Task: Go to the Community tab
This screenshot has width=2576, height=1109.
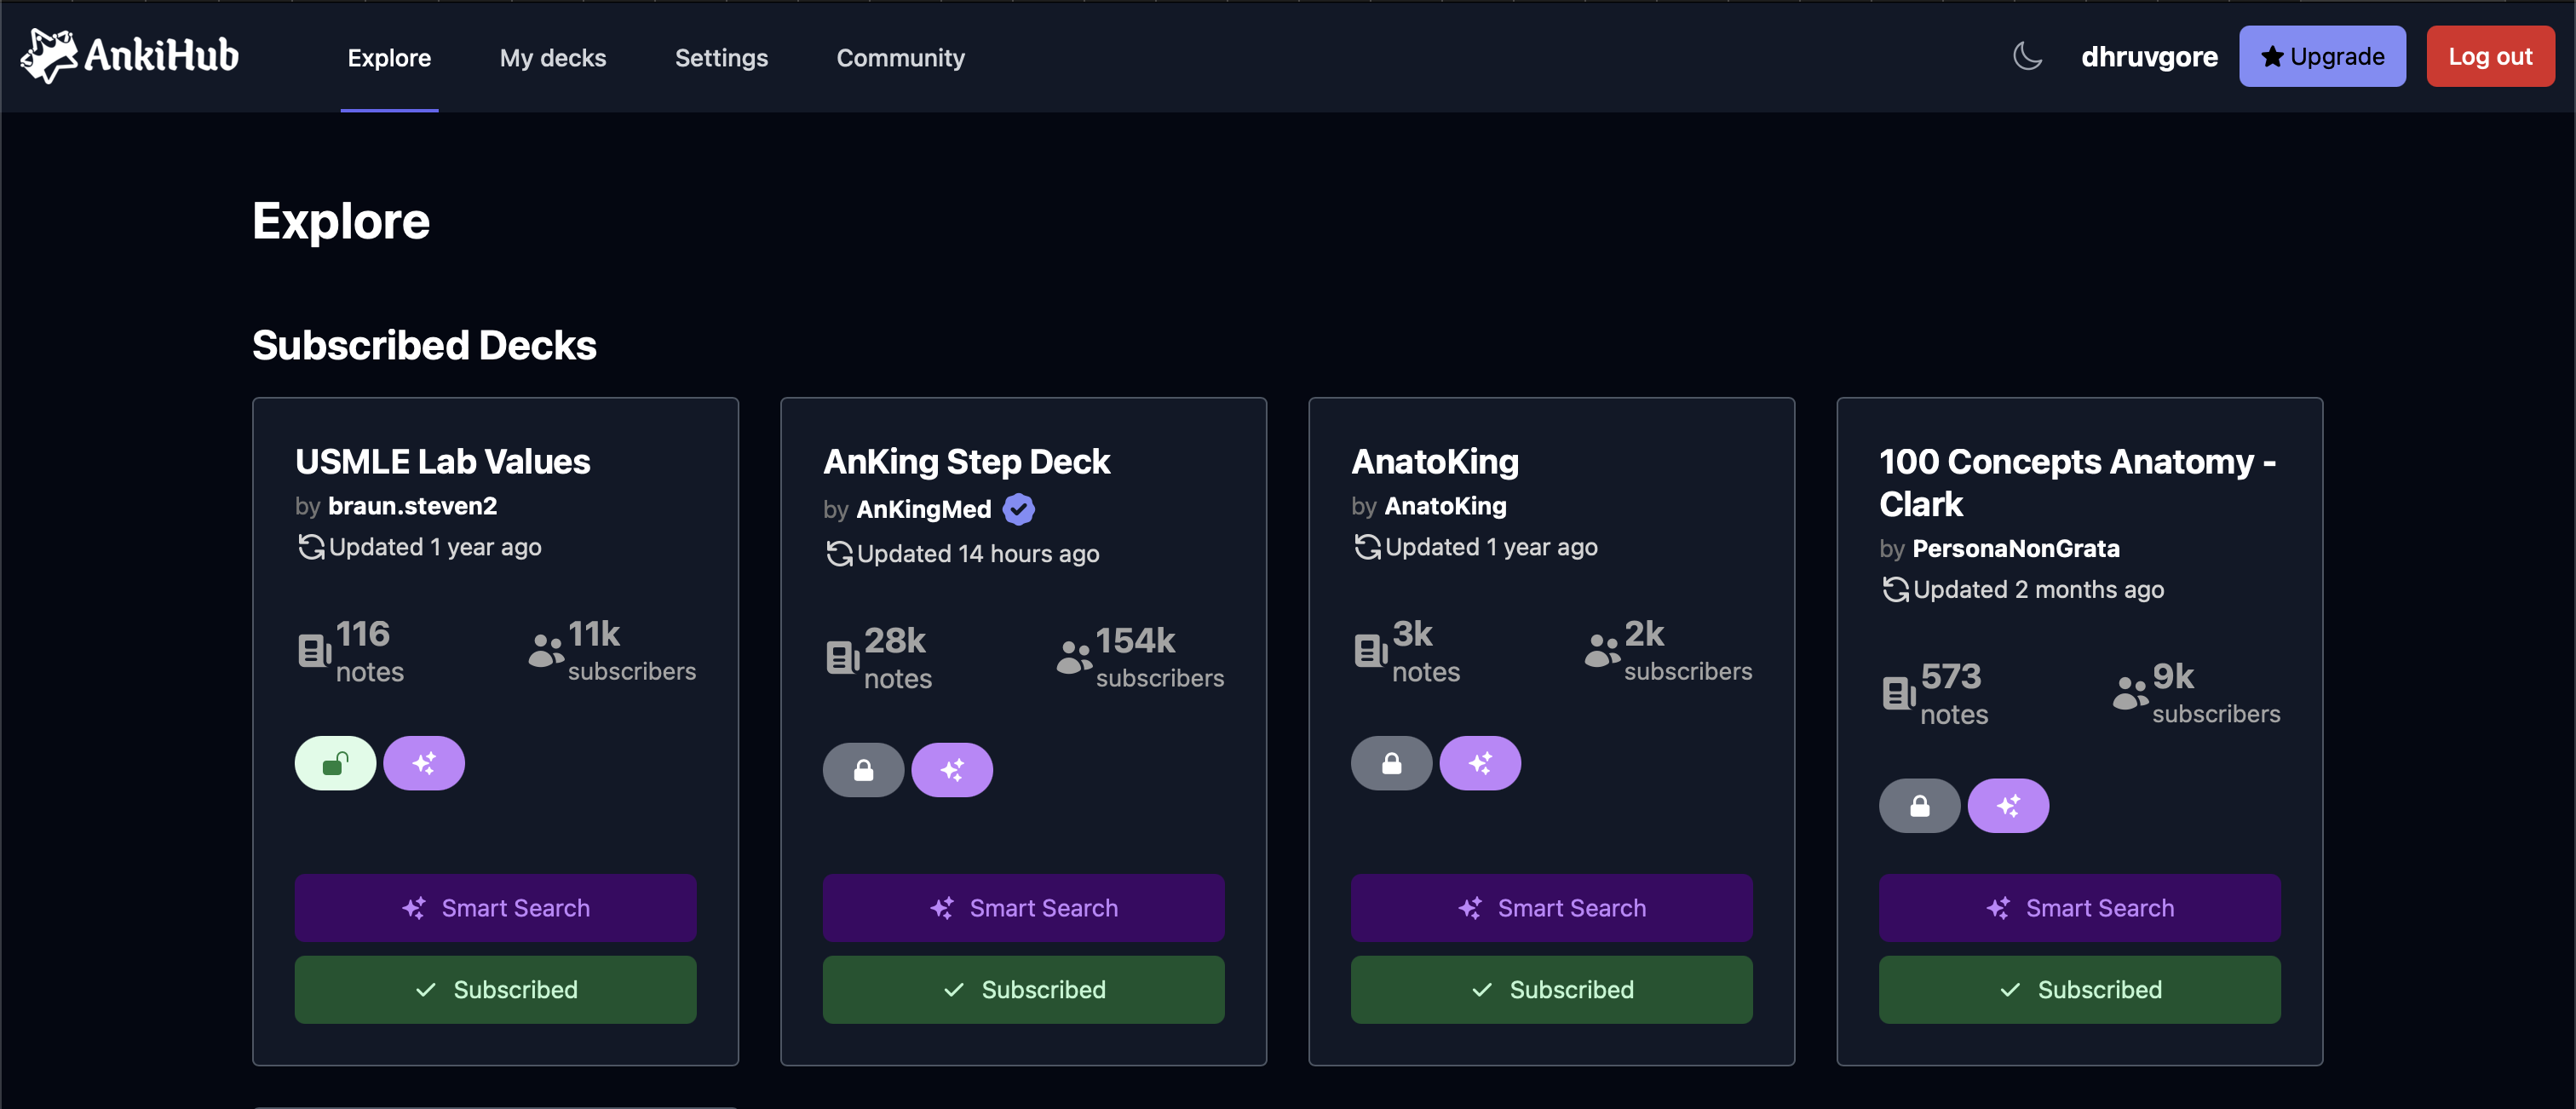Action: pyautogui.click(x=900, y=58)
